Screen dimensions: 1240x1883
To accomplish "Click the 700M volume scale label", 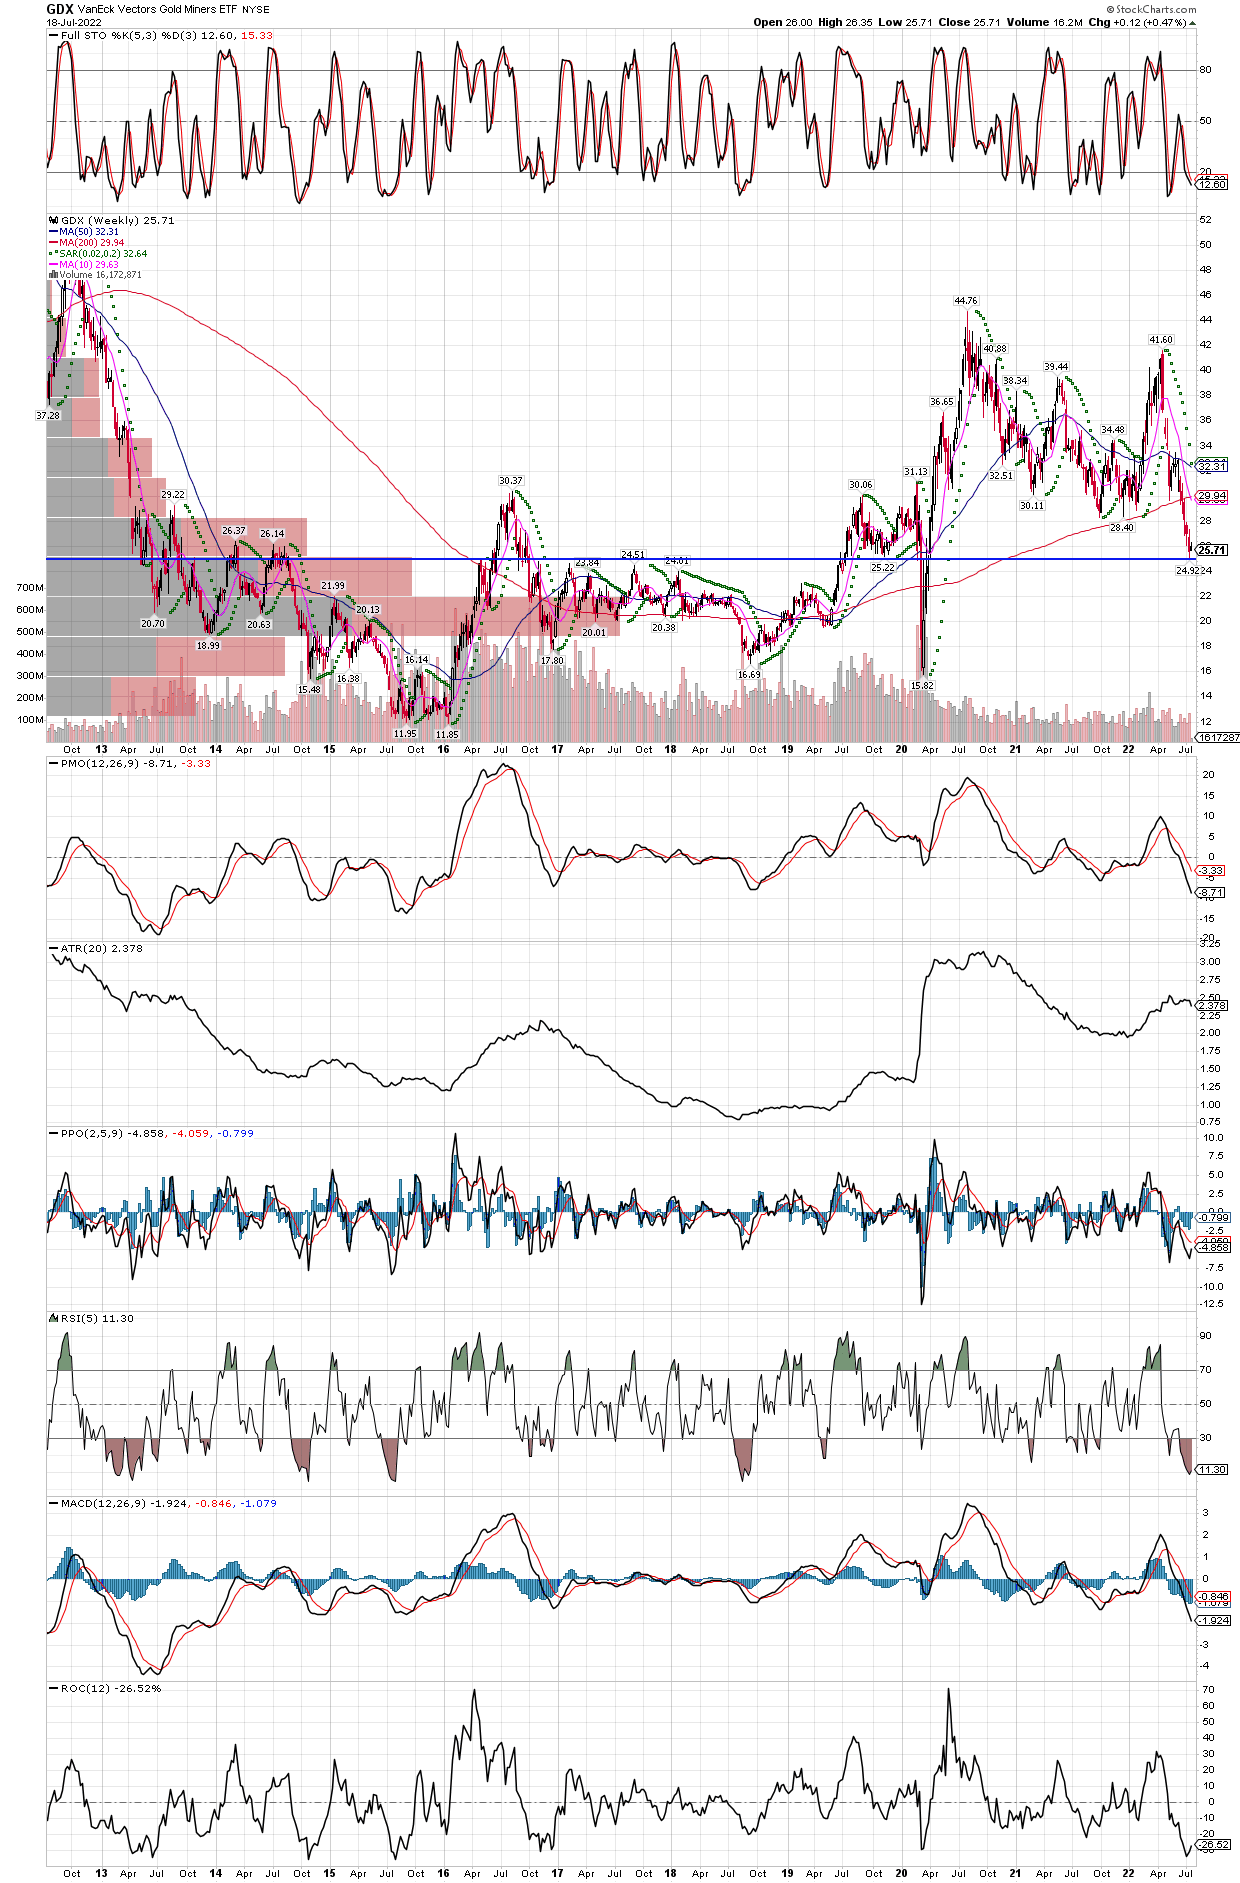I will (x=30, y=588).
